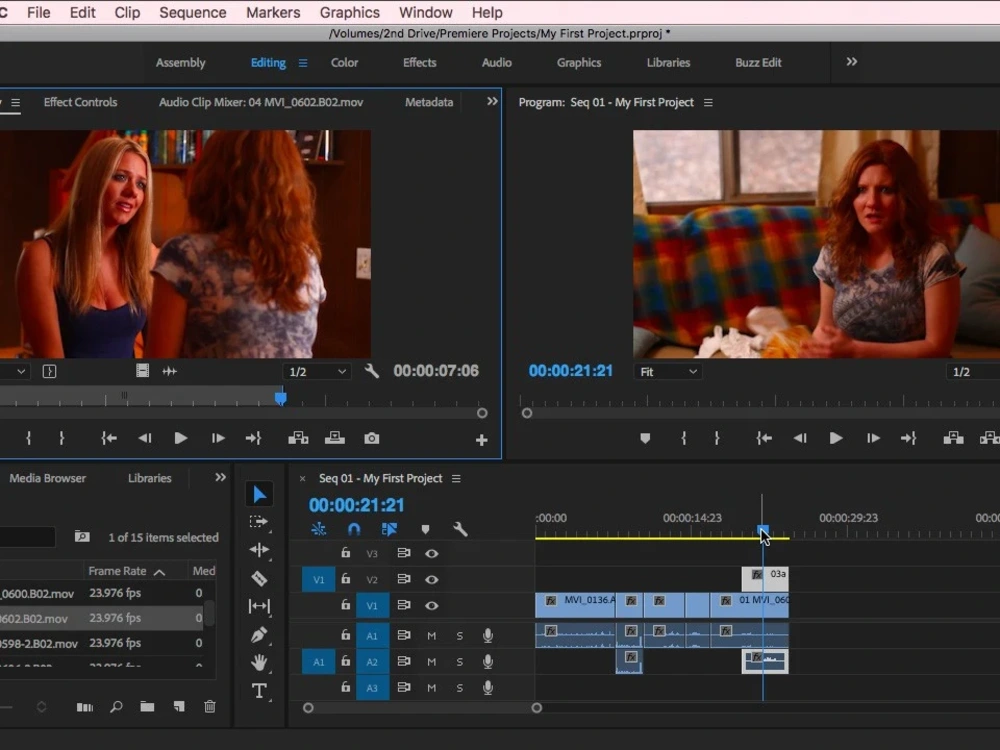Viewport: 1000px width, 750px height.
Task: Open the Markers menu
Action: 273,13
